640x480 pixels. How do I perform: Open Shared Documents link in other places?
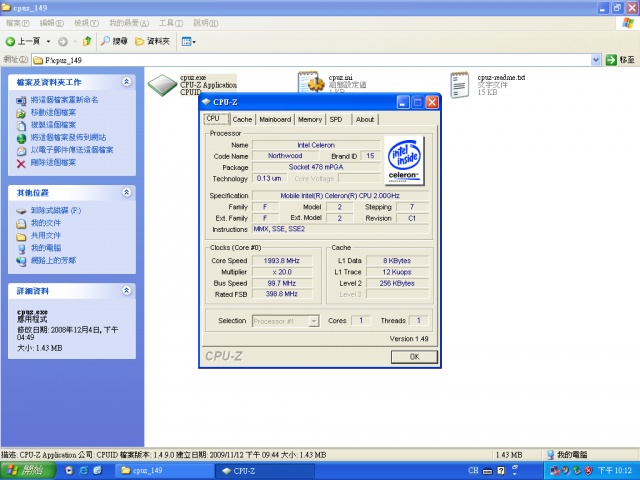[46, 236]
